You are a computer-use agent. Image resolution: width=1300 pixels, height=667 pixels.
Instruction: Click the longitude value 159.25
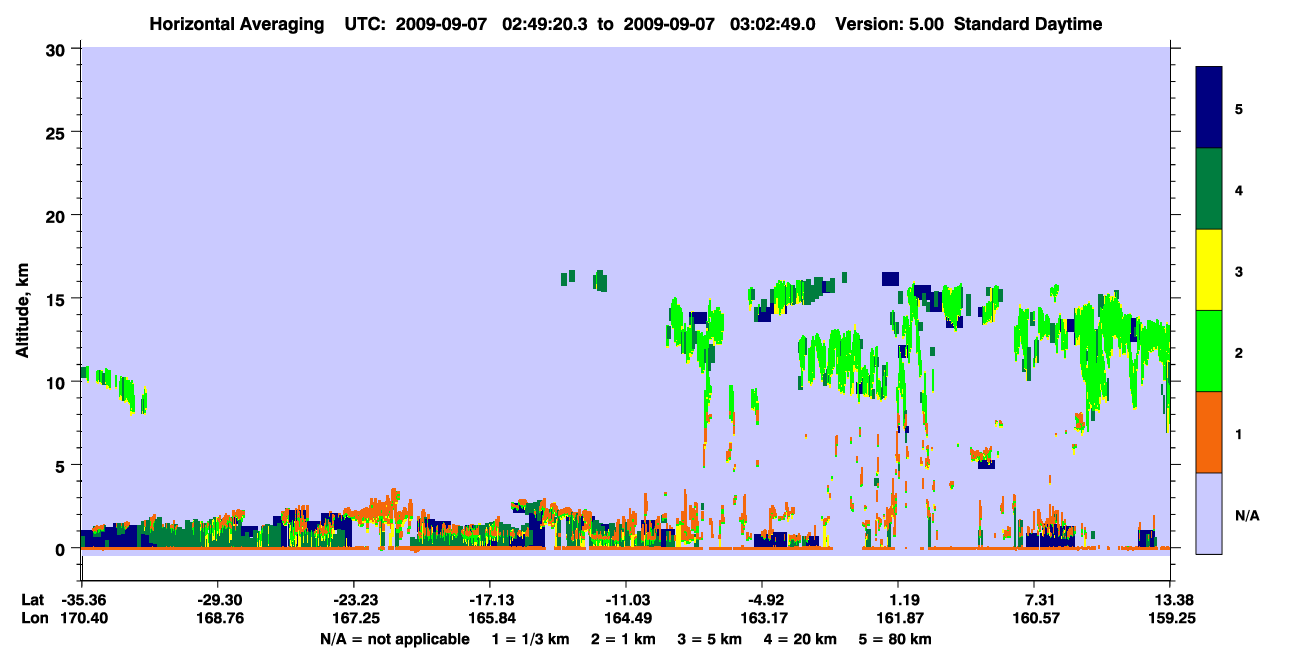coord(1170,618)
